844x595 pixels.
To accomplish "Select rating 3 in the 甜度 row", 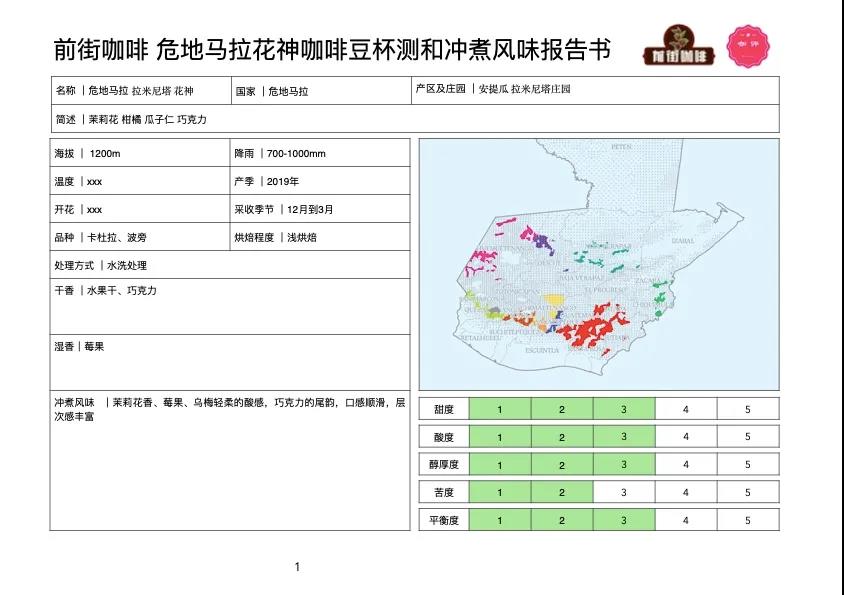I will (x=623, y=409).
